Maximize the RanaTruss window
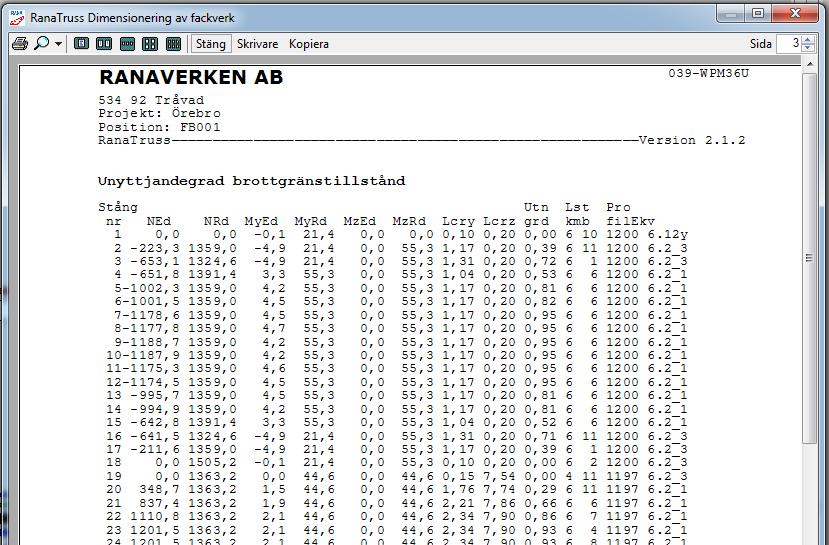 point(758,13)
